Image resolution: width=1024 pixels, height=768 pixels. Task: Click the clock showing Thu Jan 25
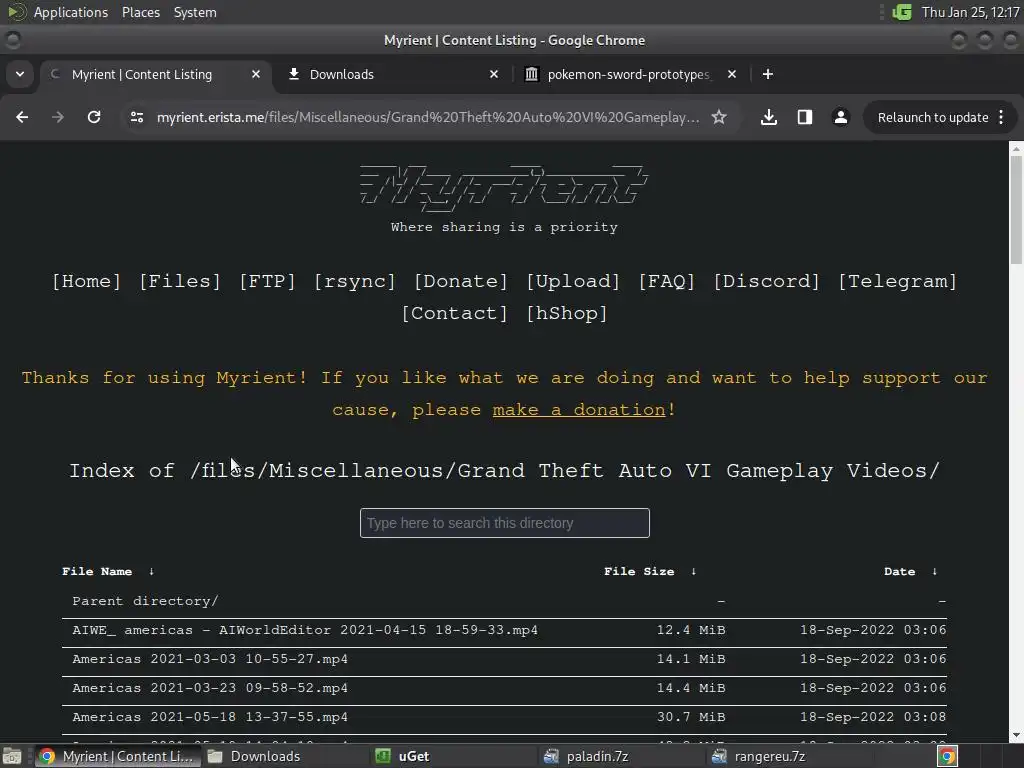pos(970,12)
